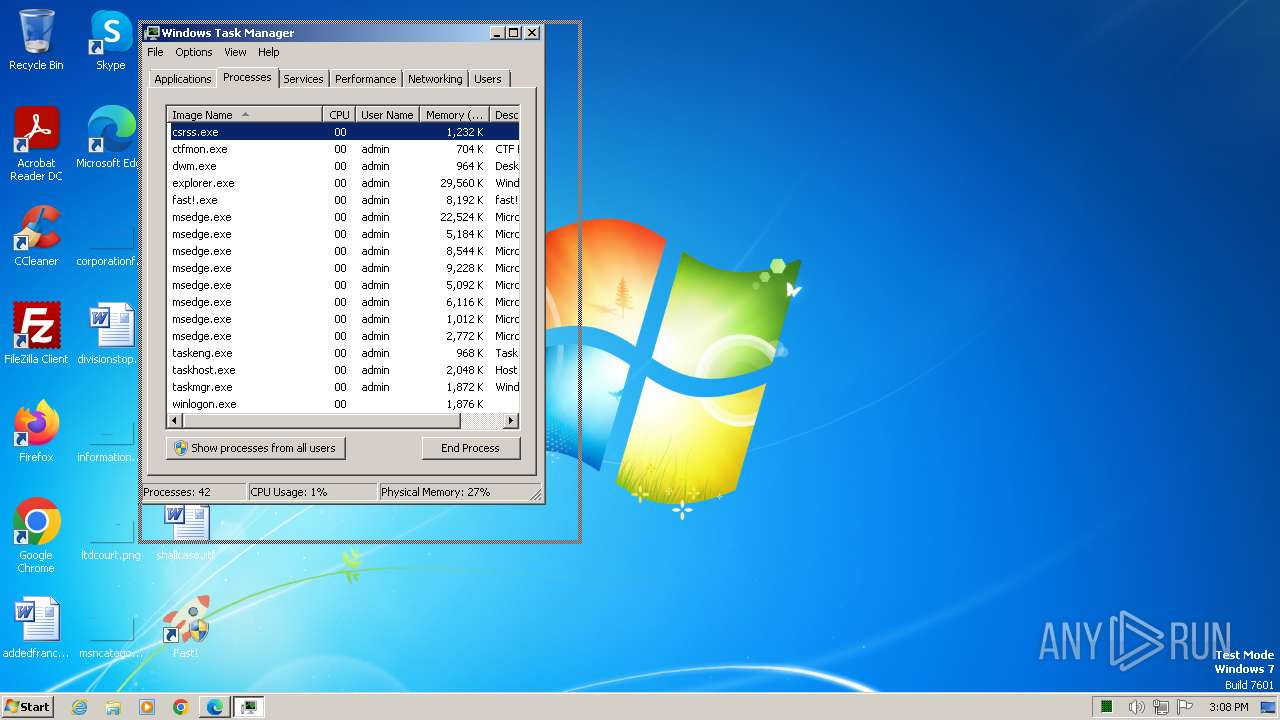Open the volume speaker tray icon
Viewport: 1280px width, 720px height.
coord(1136,707)
